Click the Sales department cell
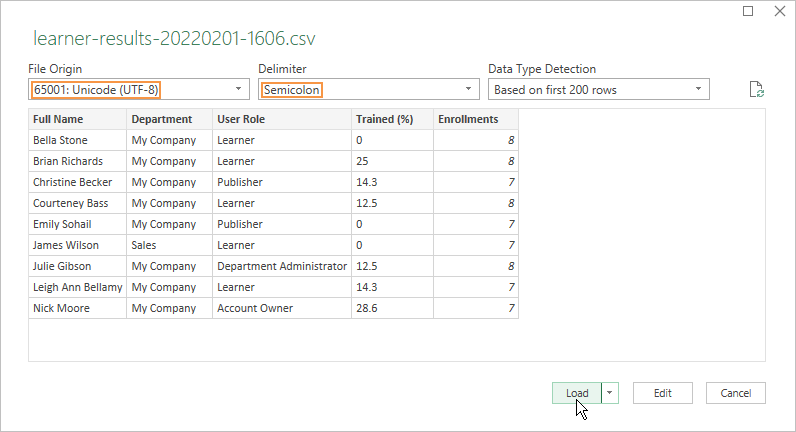 coord(170,245)
